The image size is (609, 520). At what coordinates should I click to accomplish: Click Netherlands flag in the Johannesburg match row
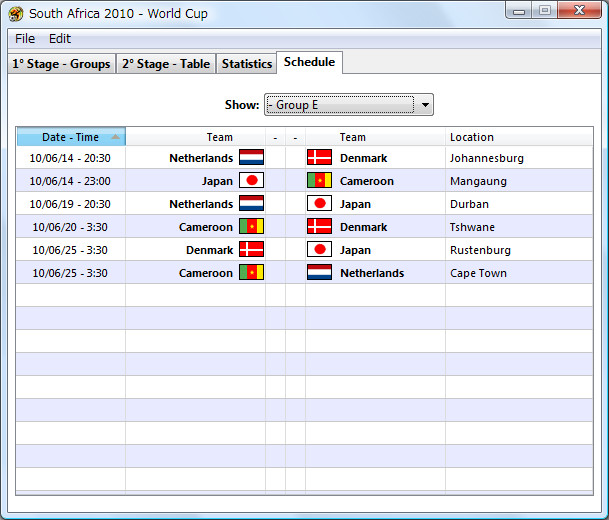coord(251,157)
